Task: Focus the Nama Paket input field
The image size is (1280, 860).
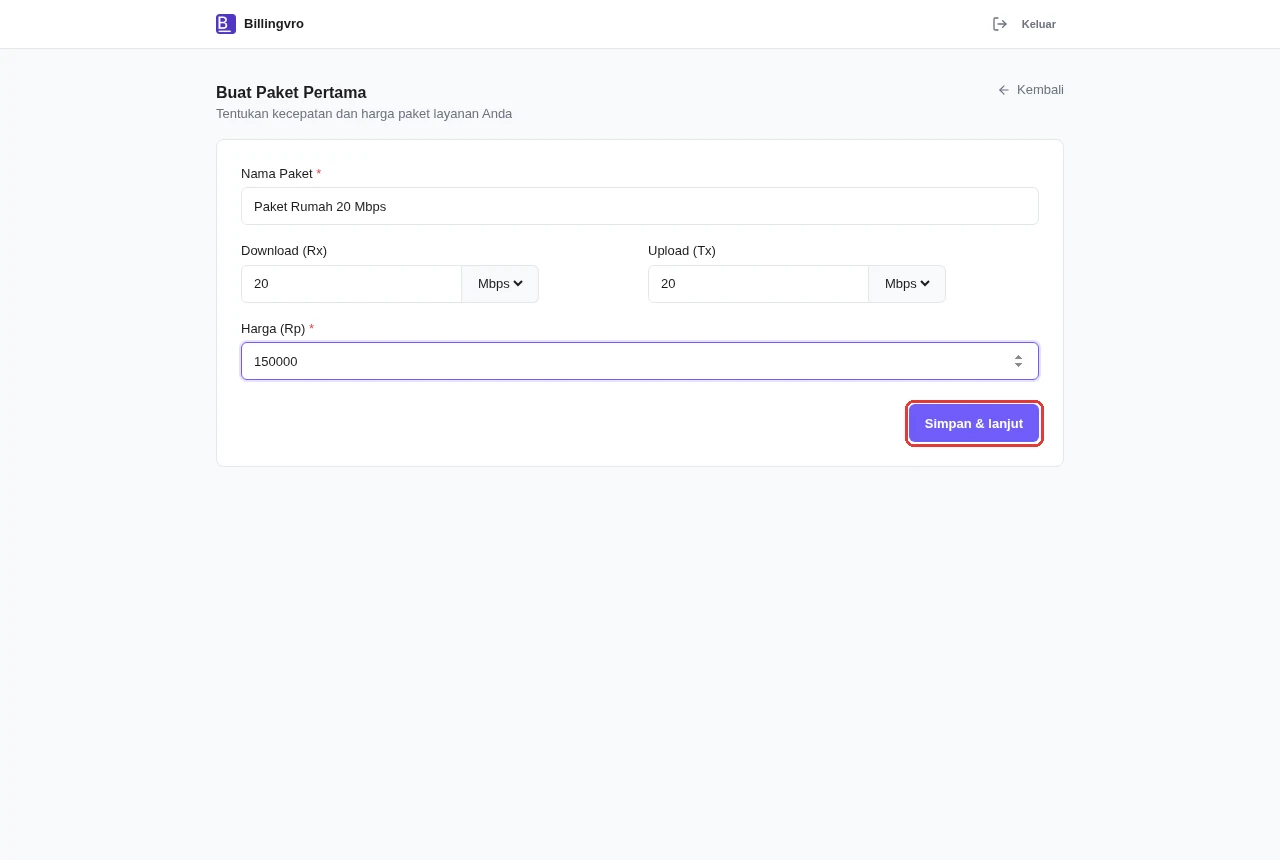Action: click(640, 206)
